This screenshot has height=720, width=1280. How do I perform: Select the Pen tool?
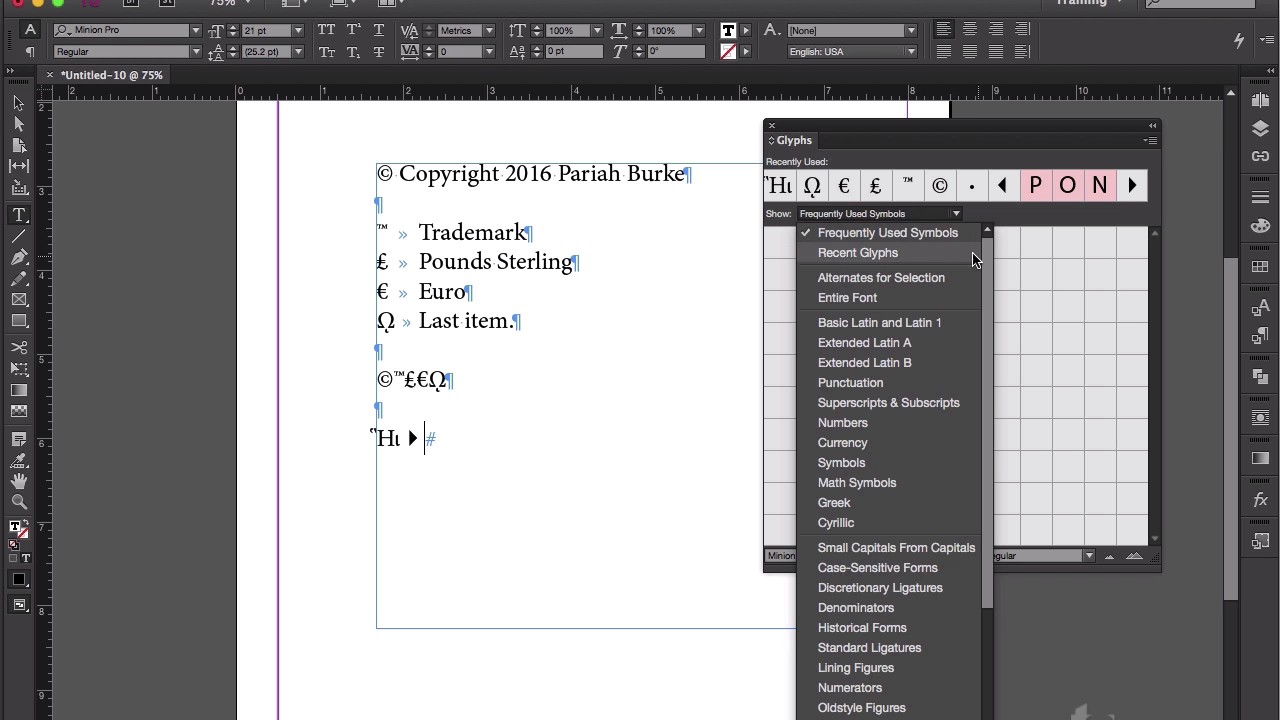(18, 257)
